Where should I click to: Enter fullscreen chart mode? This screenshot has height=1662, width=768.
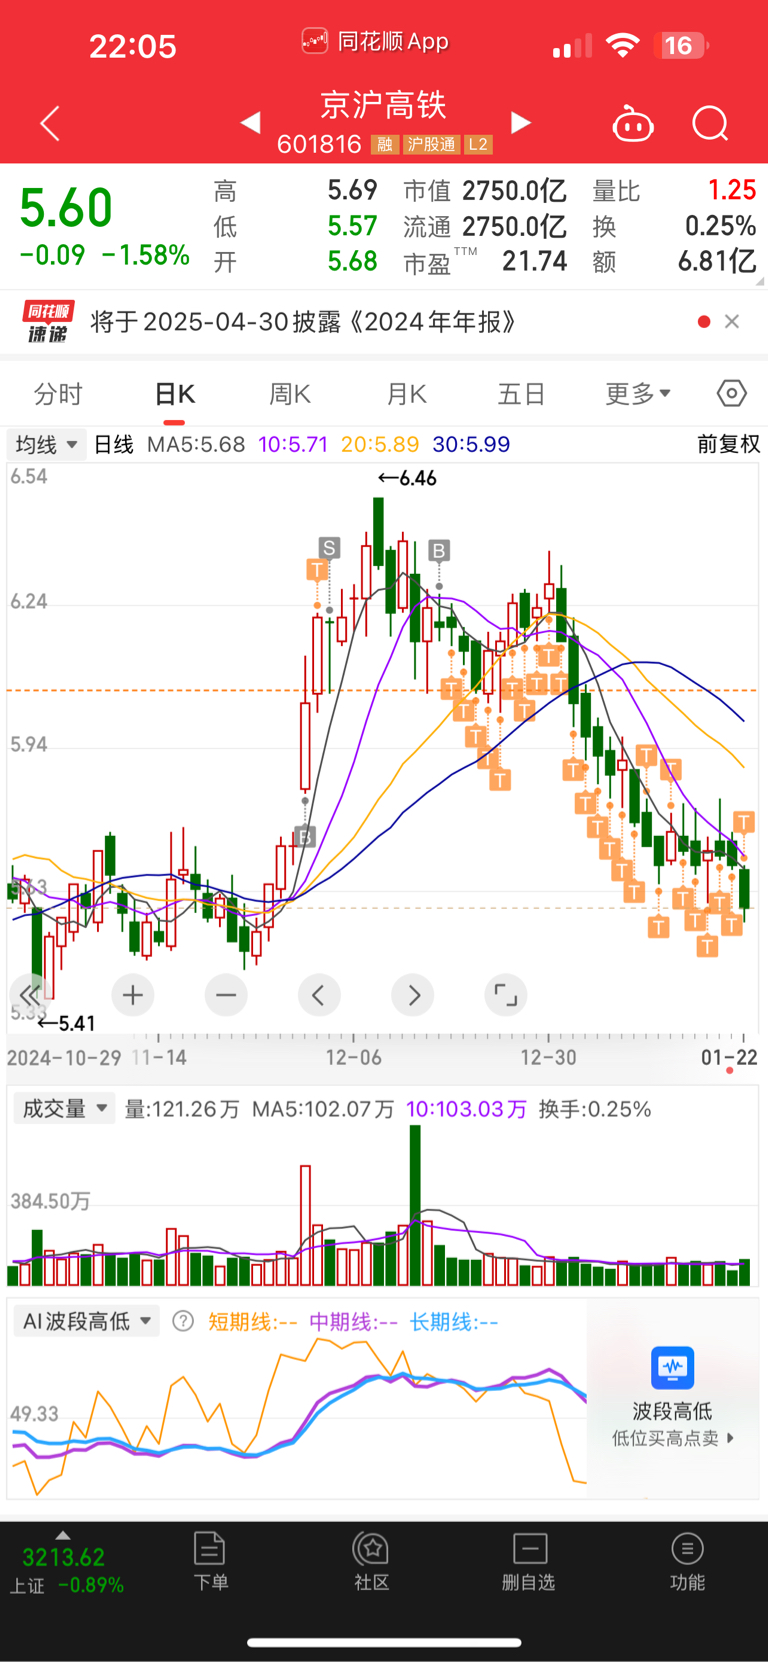[x=506, y=995]
